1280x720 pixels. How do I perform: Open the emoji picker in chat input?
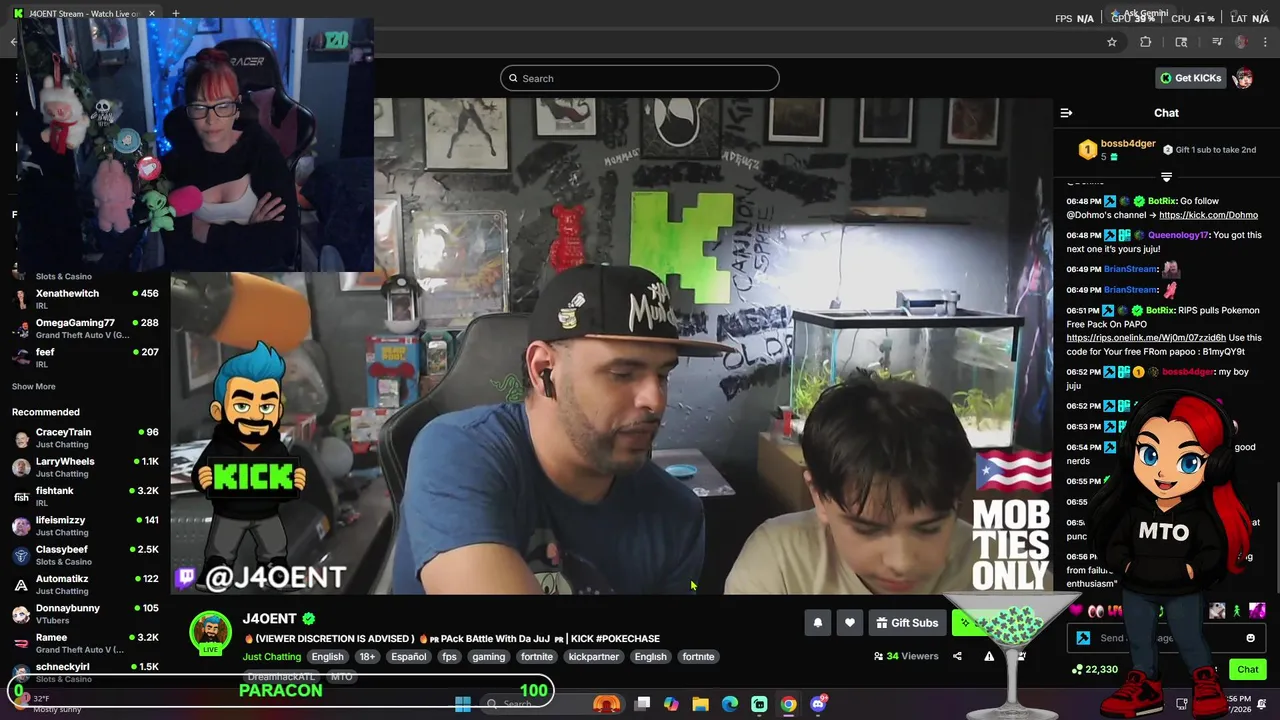[x=1250, y=638]
